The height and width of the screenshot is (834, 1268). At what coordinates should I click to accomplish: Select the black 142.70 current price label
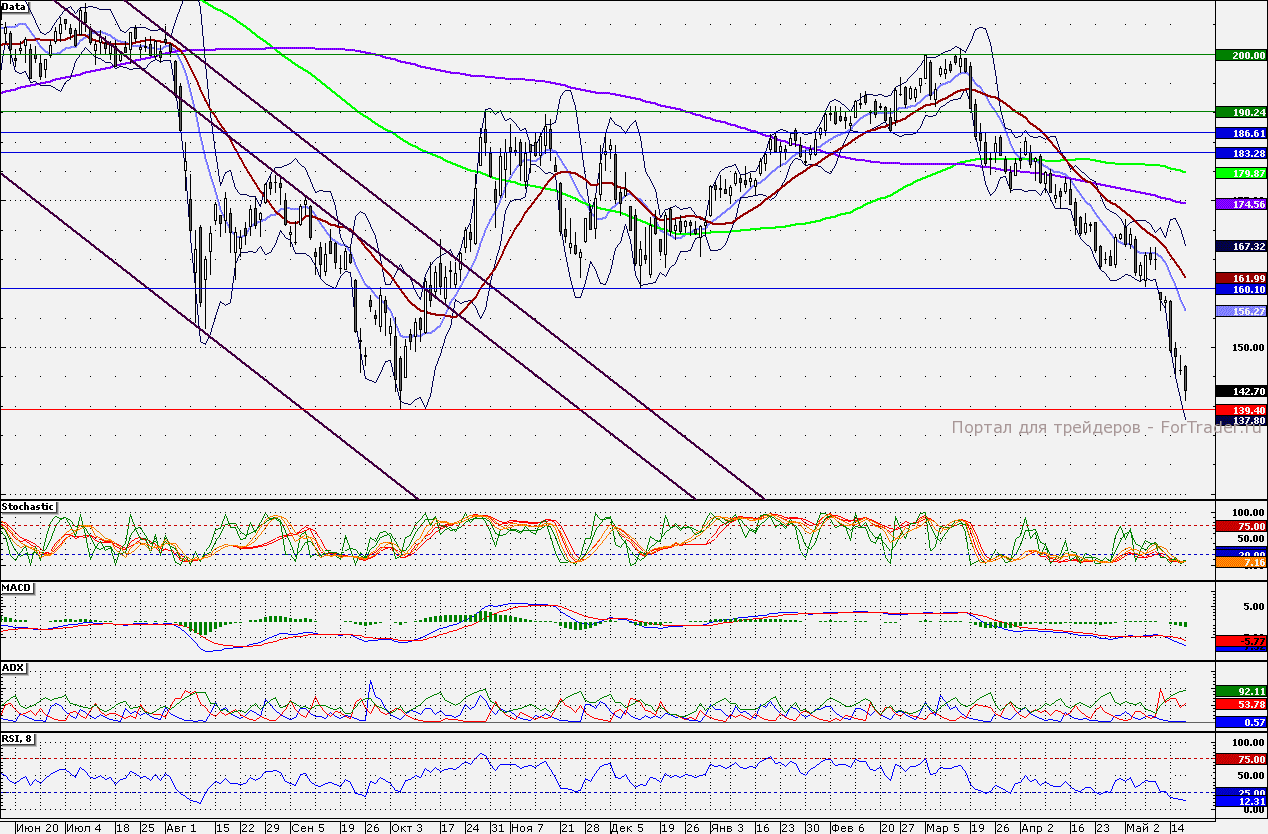coord(1241,391)
